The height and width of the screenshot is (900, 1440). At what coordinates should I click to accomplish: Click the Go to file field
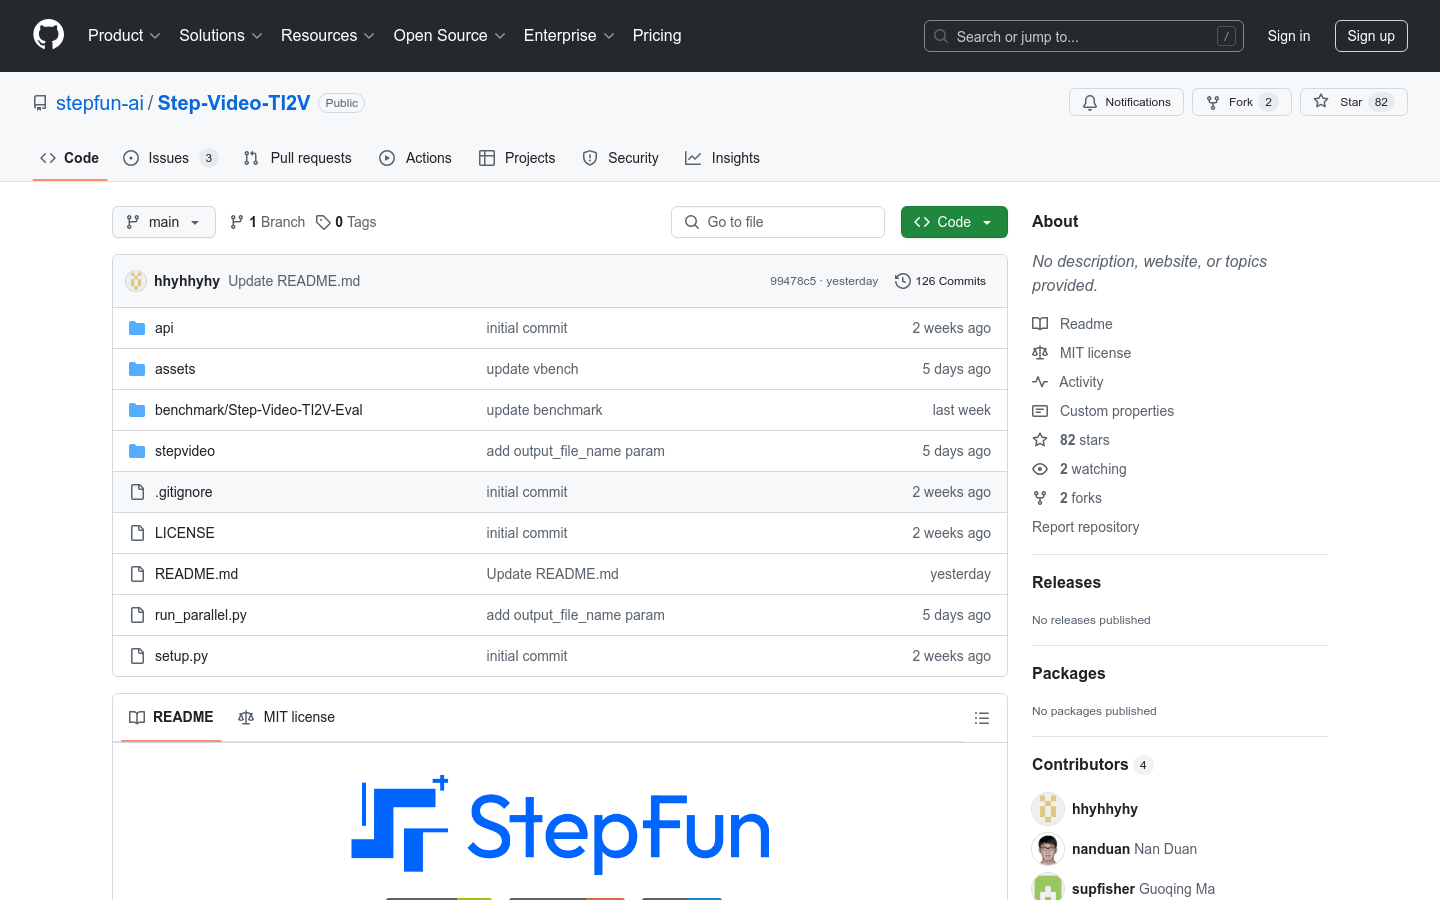(778, 222)
